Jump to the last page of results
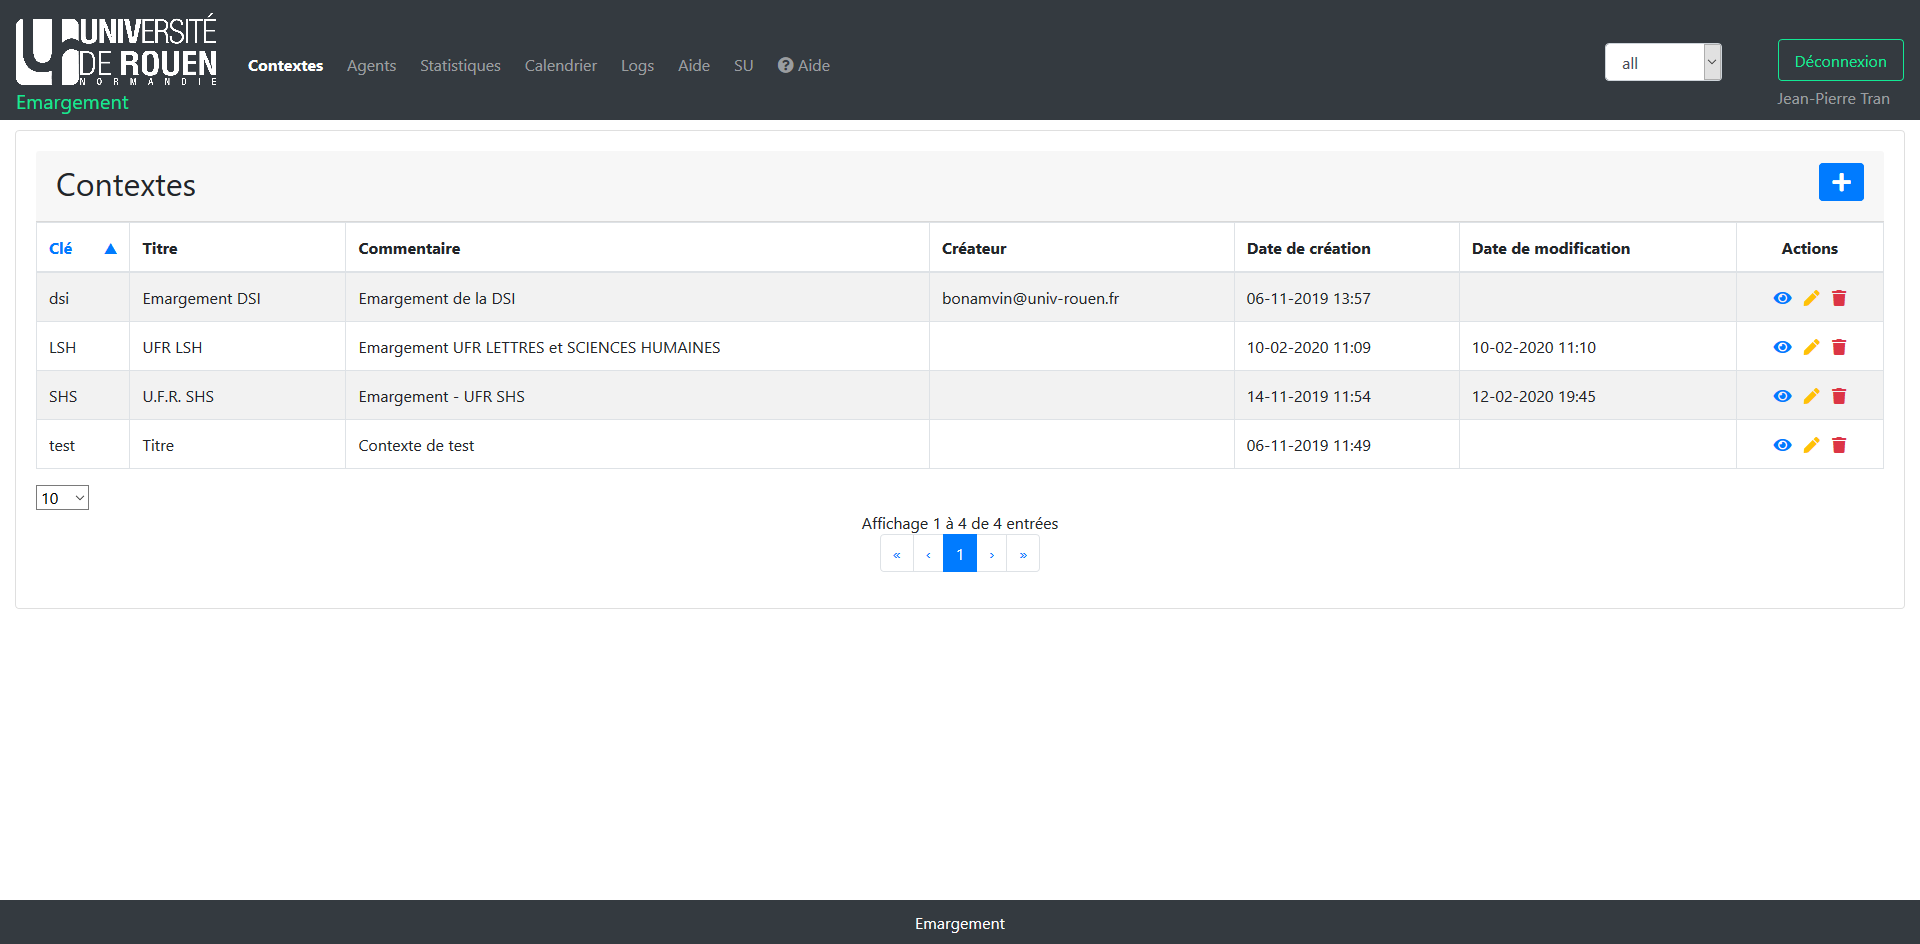This screenshot has height=944, width=1920. (1023, 554)
